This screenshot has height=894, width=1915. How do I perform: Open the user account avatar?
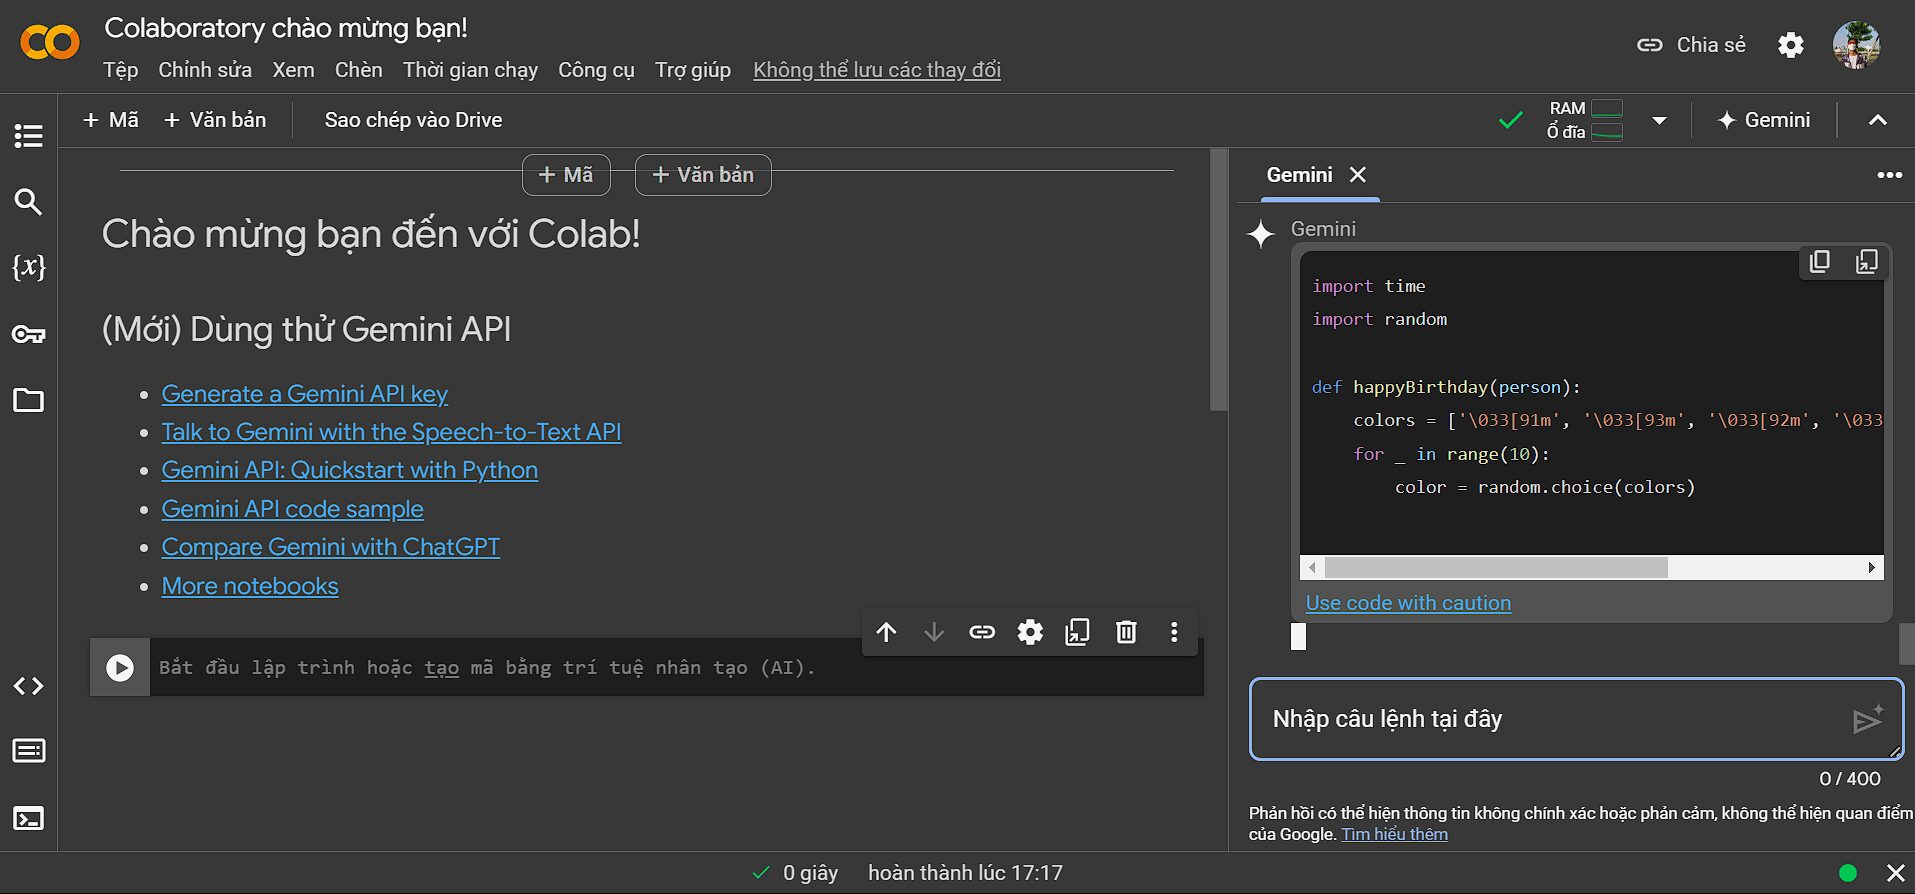pyautogui.click(x=1856, y=45)
